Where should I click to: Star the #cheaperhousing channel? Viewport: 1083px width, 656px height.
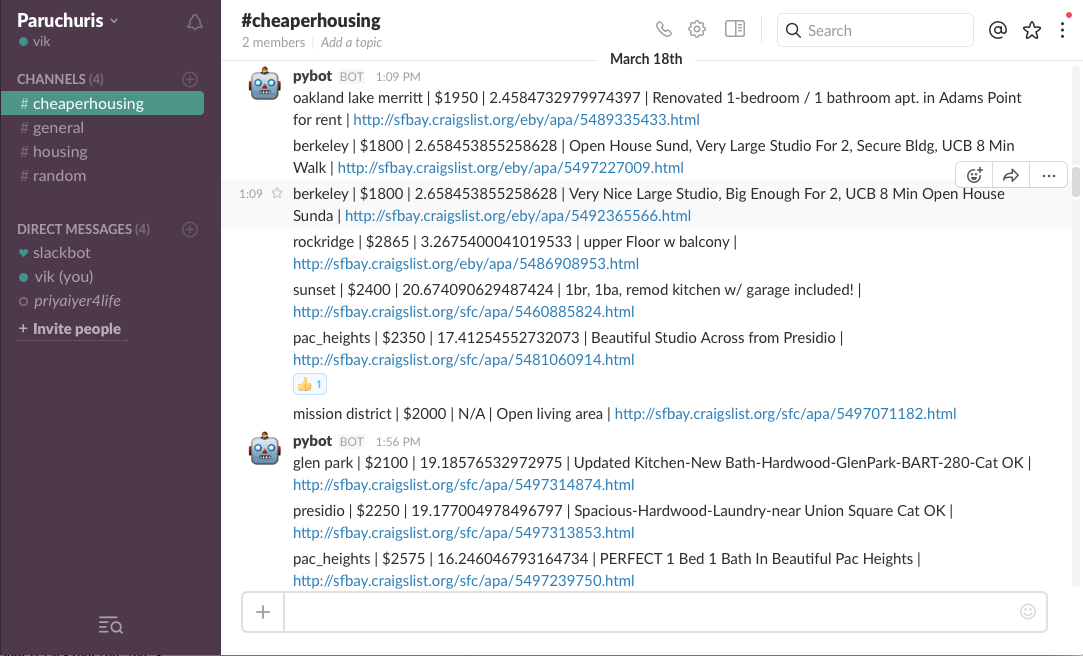pos(1031,30)
